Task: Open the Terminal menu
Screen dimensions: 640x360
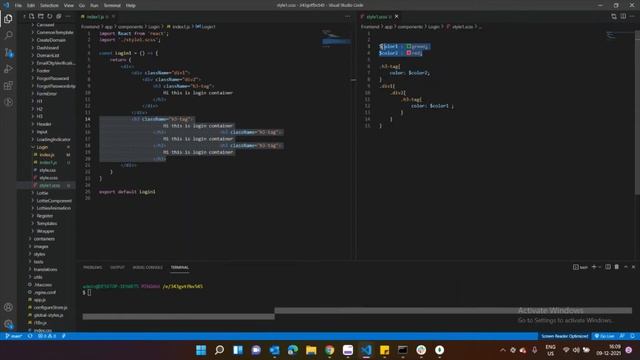Action: pos(112,5)
